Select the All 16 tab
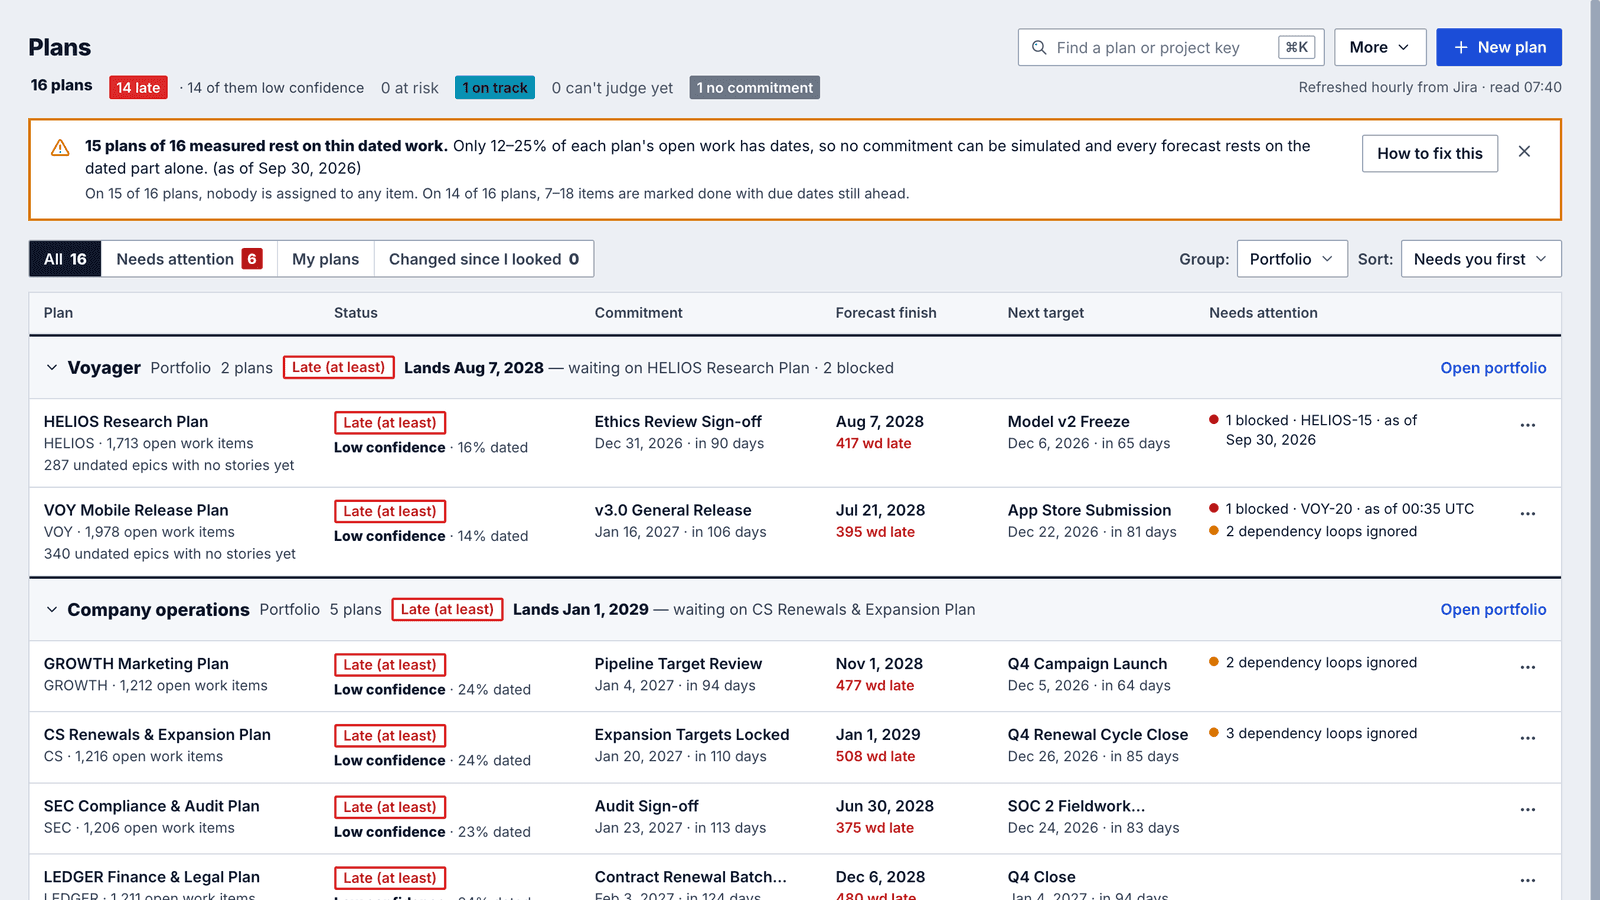Screen dimensions: 1600x900 pos(65,259)
